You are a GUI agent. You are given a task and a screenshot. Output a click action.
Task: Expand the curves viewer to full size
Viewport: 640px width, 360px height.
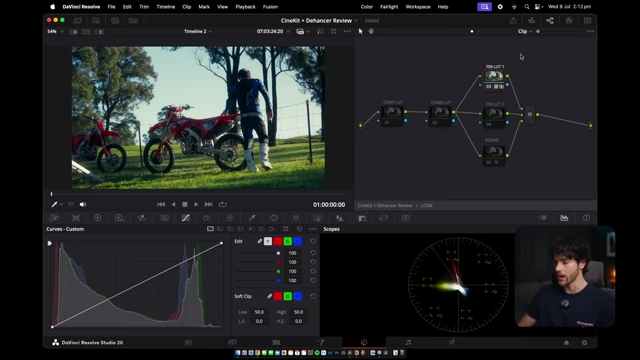[x=286, y=229]
